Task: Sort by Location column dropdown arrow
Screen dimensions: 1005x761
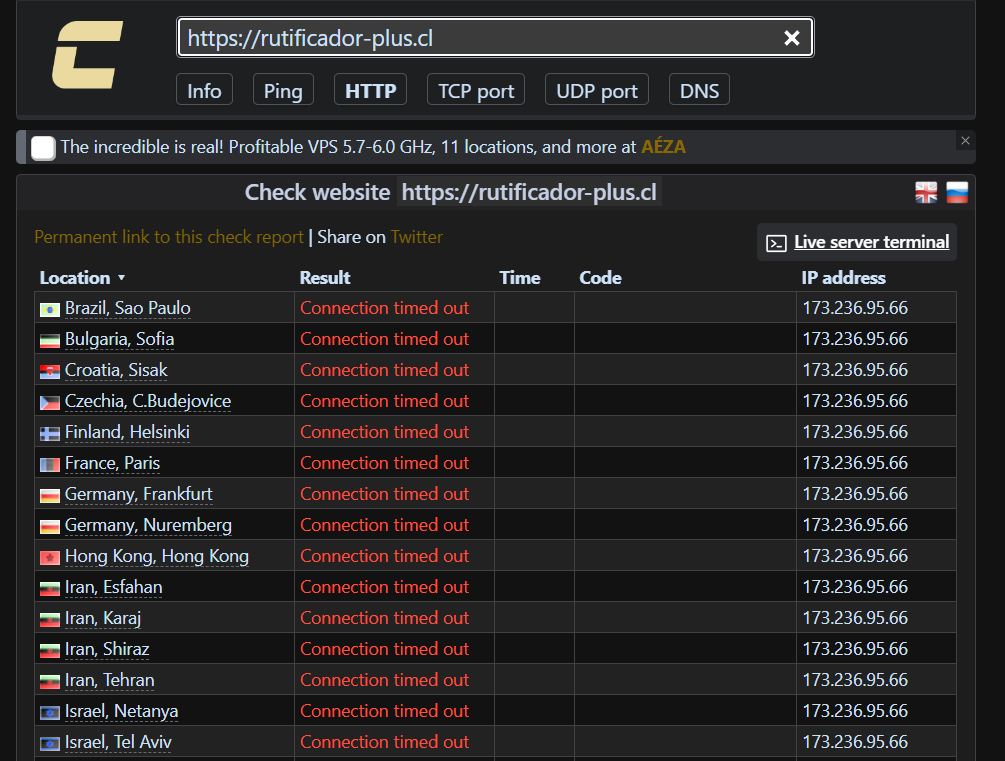Action: pos(121,278)
